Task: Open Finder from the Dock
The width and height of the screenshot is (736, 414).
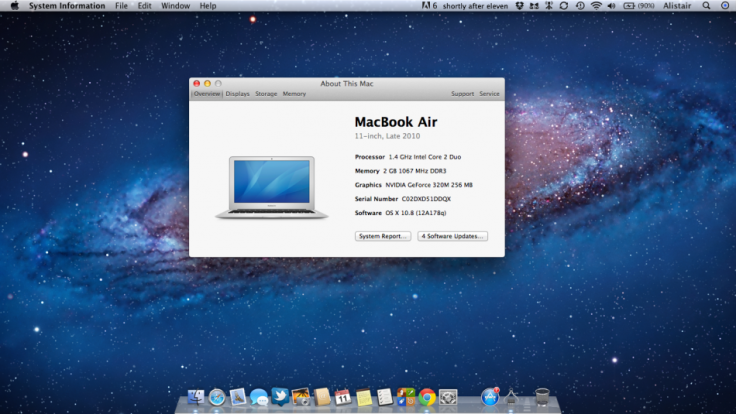Action: click(x=196, y=397)
